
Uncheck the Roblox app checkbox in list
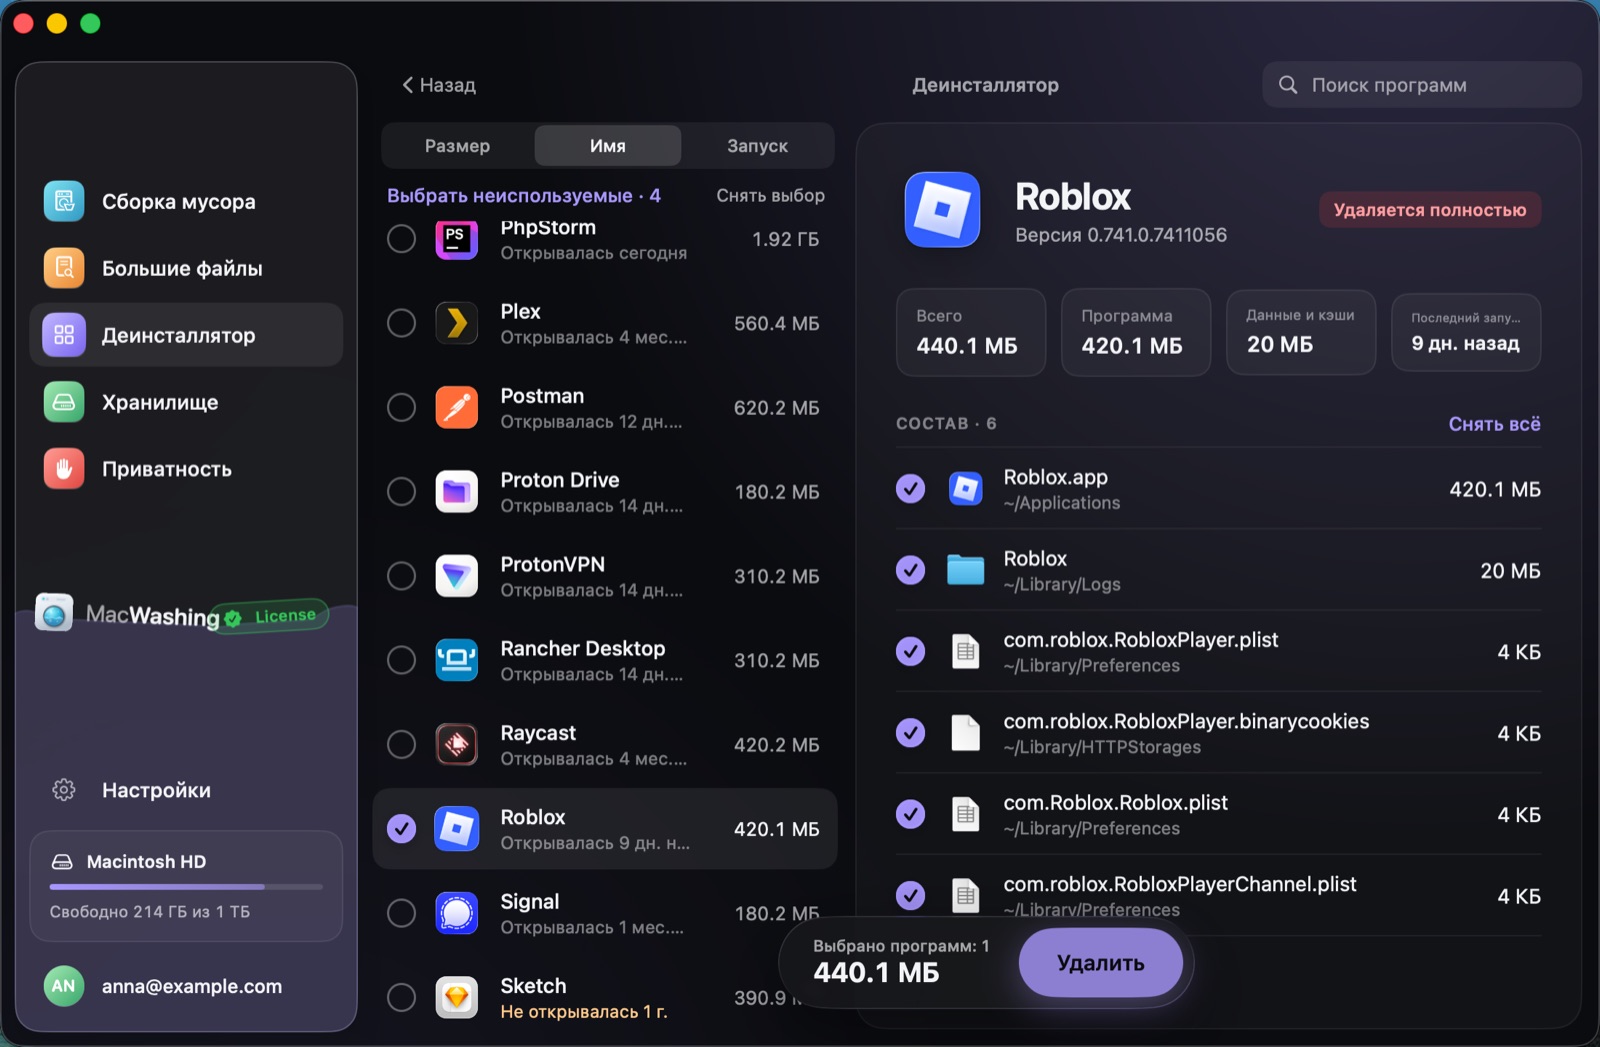(401, 829)
